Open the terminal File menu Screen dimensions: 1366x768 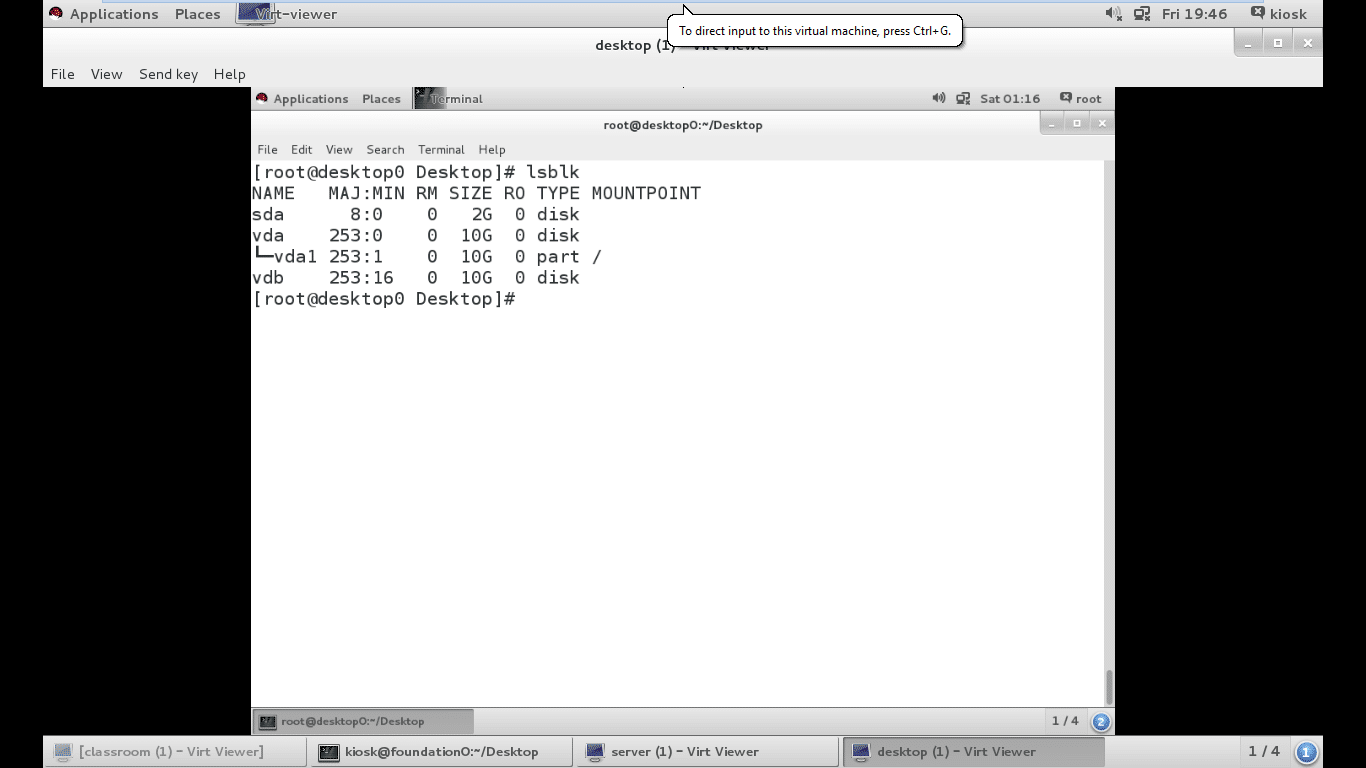pyautogui.click(x=267, y=150)
